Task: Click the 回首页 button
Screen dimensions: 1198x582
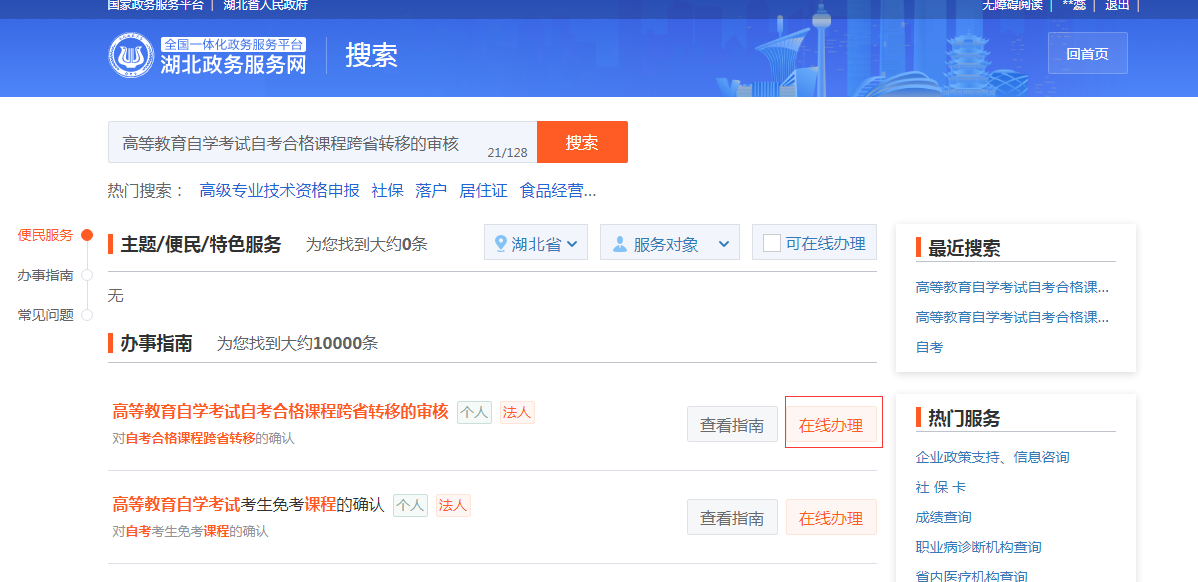Action: [x=1087, y=52]
